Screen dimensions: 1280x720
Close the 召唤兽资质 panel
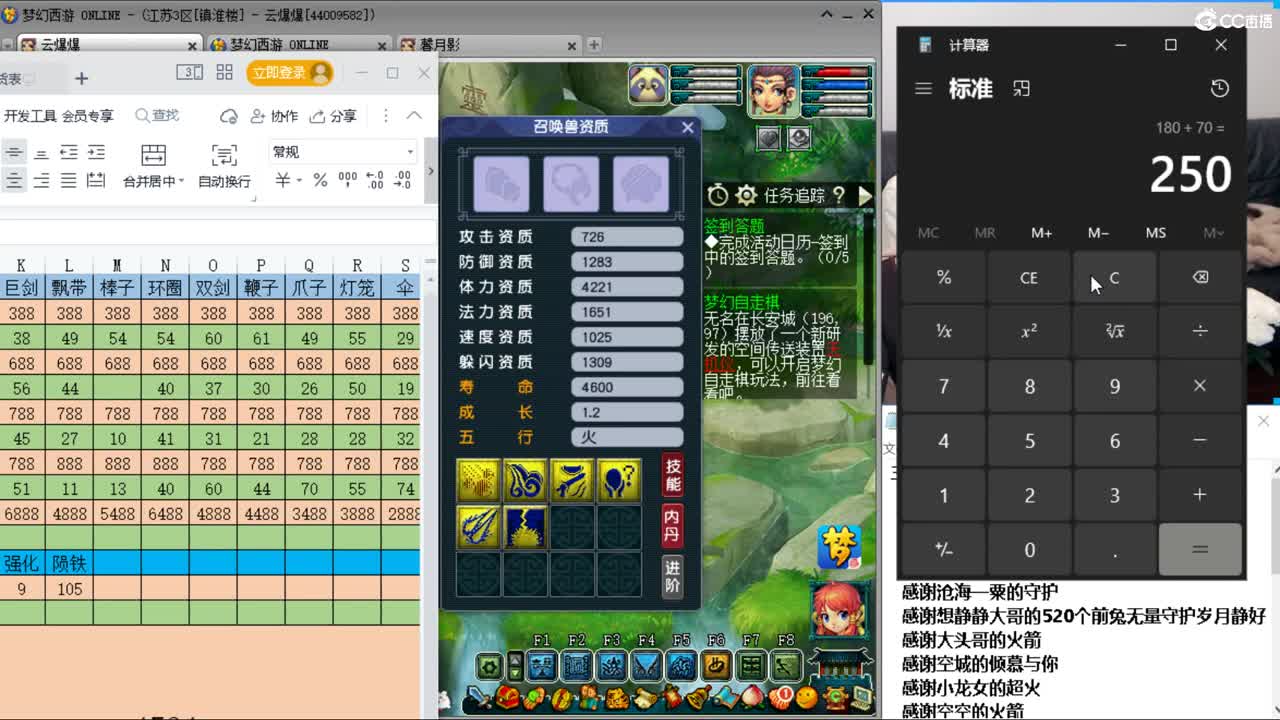(687, 127)
